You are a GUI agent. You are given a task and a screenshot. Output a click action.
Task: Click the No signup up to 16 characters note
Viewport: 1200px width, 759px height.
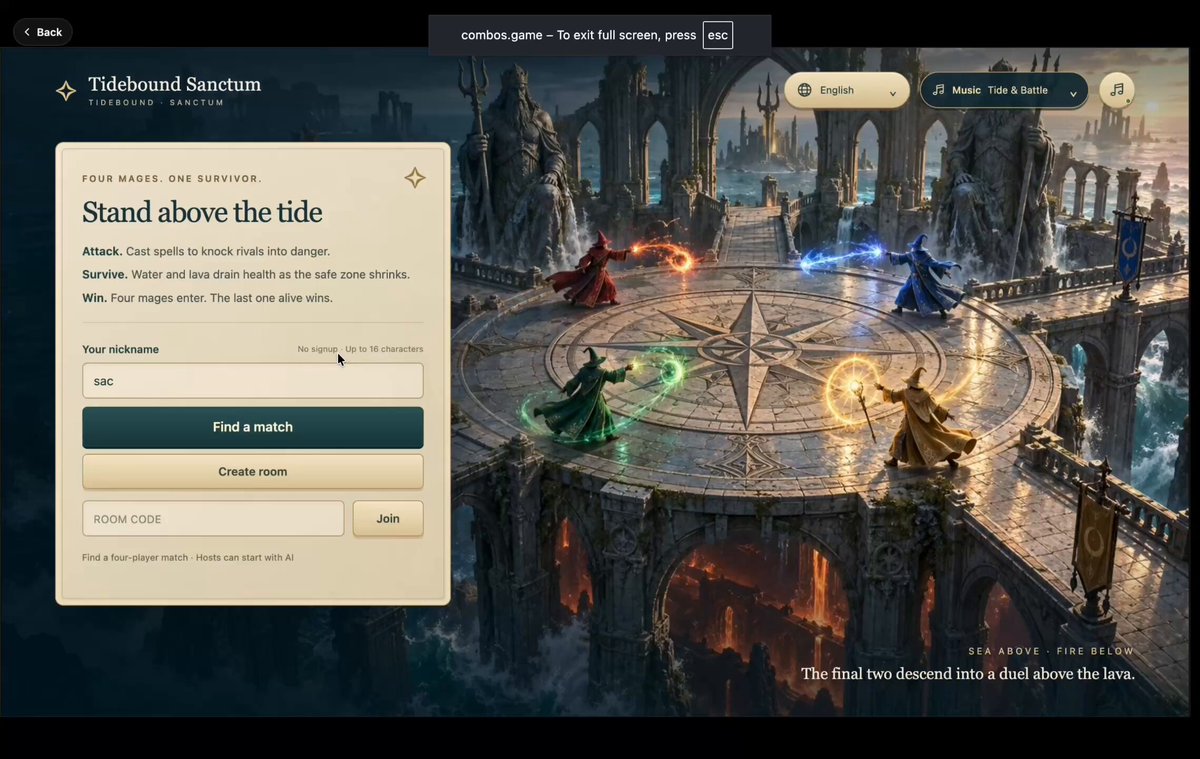point(360,349)
